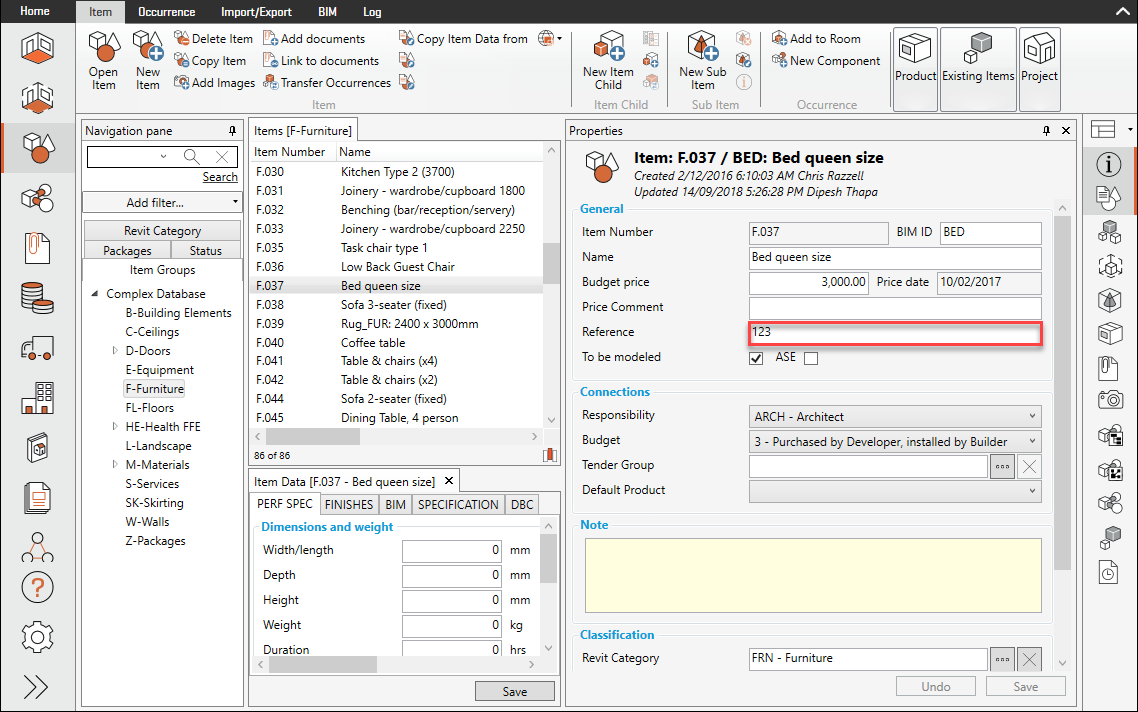The width and height of the screenshot is (1138, 712).
Task: Click the Add to Room icon
Action: 779,38
